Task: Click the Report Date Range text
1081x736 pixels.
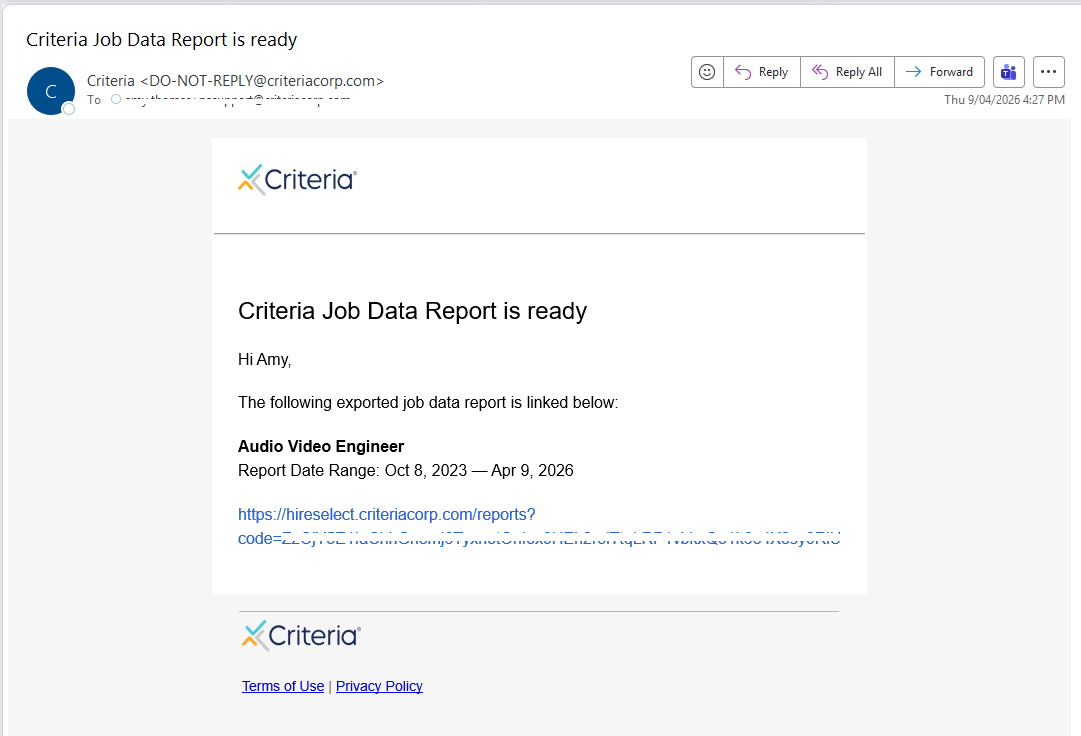Action: click(x=405, y=470)
